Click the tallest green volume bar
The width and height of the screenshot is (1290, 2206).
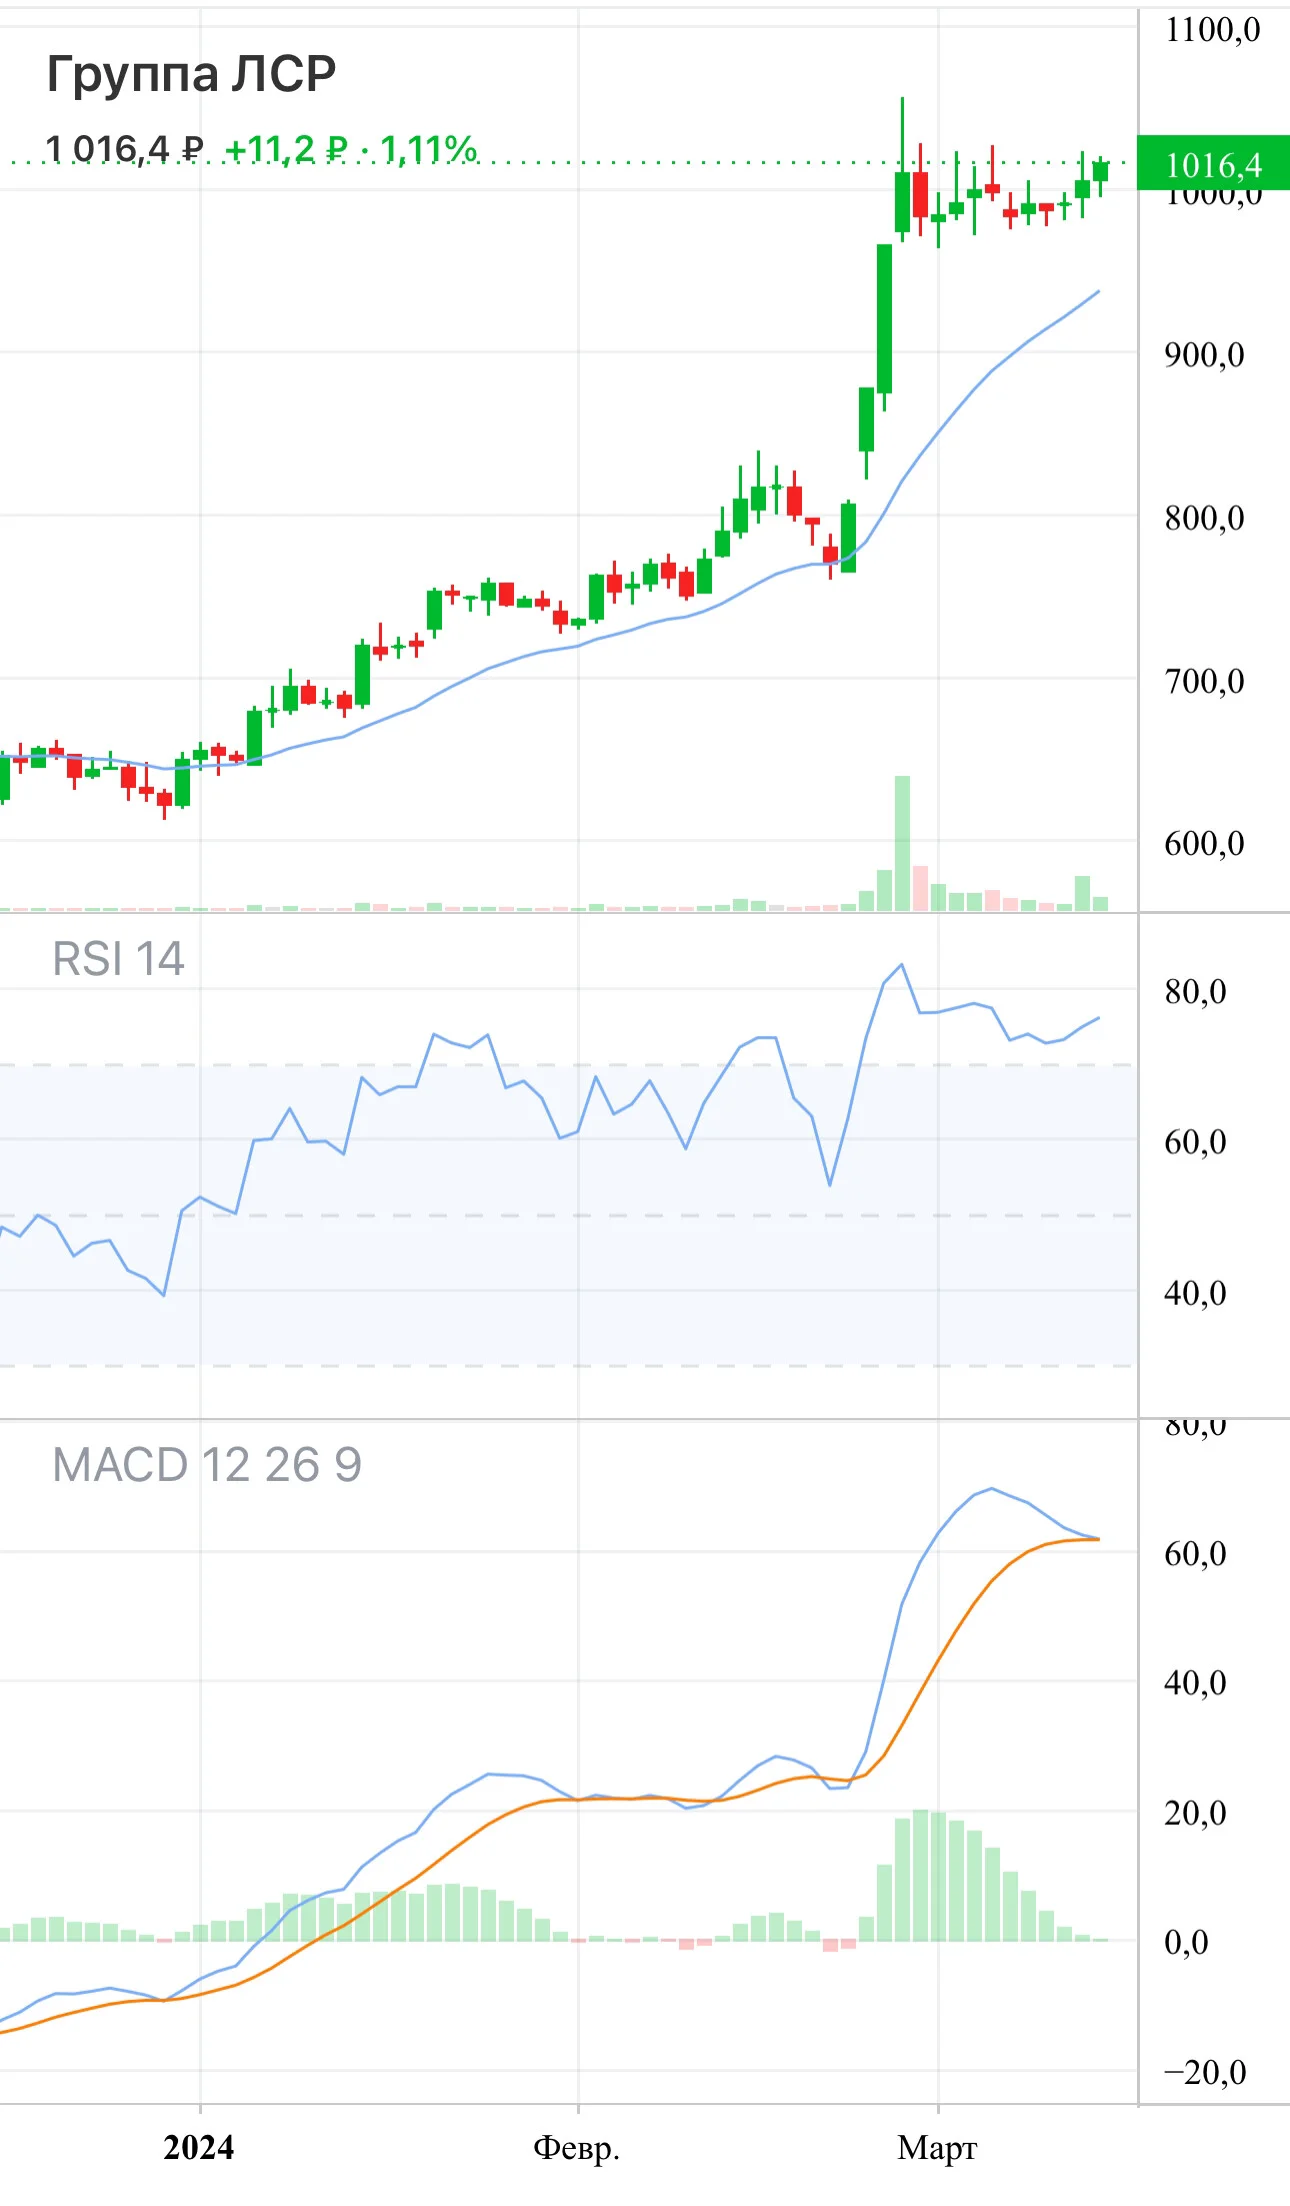click(x=902, y=843)
